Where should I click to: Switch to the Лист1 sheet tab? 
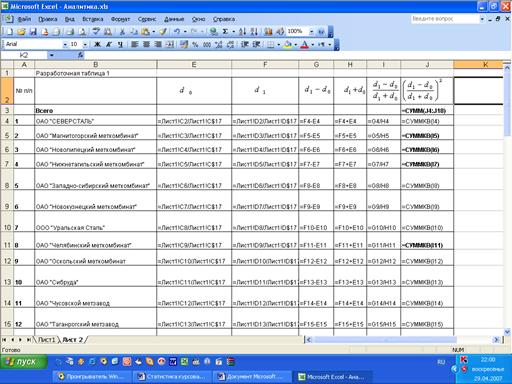tap(46, 340)
